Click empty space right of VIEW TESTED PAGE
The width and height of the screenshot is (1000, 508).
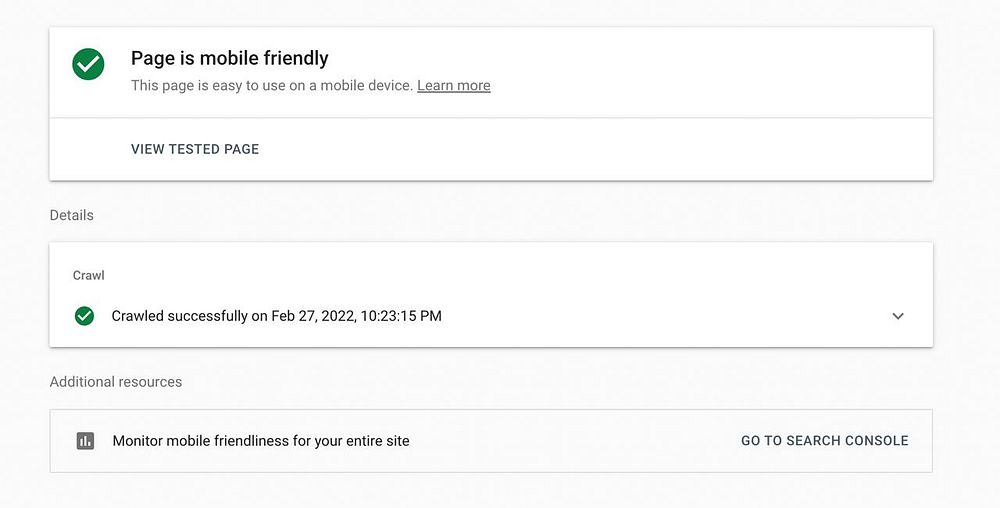pyautogui.click(x=600, y=149)
